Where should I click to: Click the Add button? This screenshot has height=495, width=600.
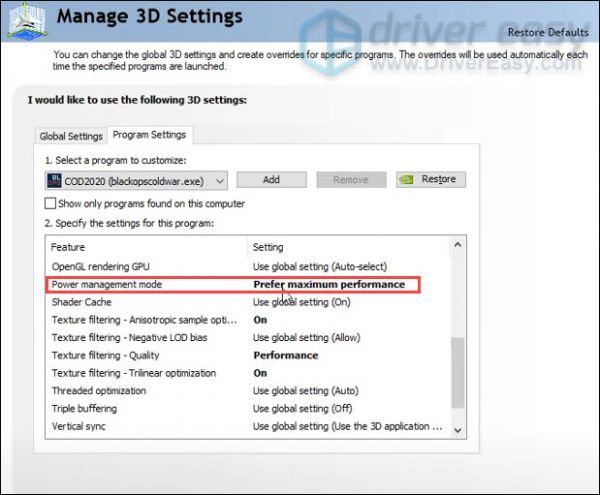[x=271, y=179]
